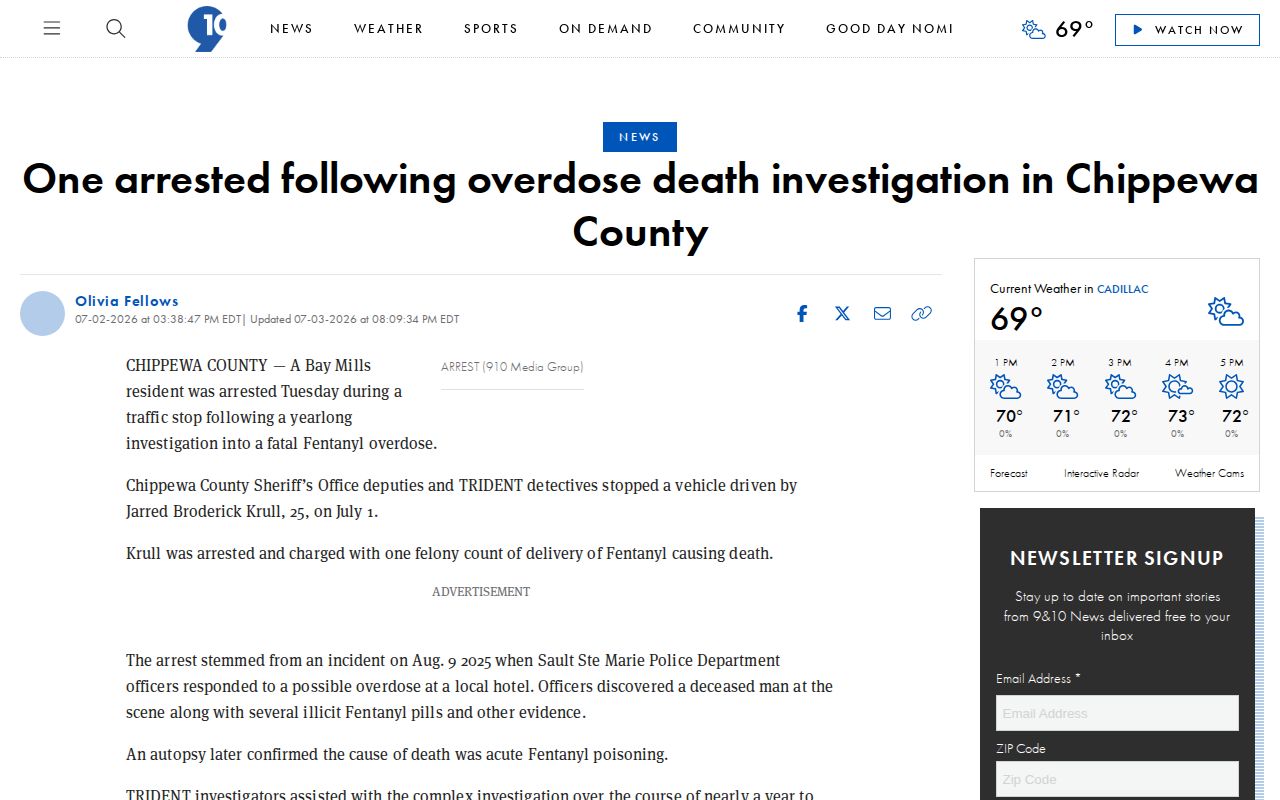Click the 2 PM forecast icon

tap(1062, 387)
